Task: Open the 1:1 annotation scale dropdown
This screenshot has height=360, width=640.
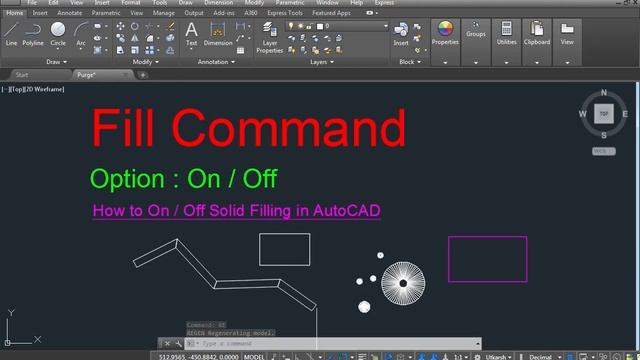Action: (x=461, y=357)
